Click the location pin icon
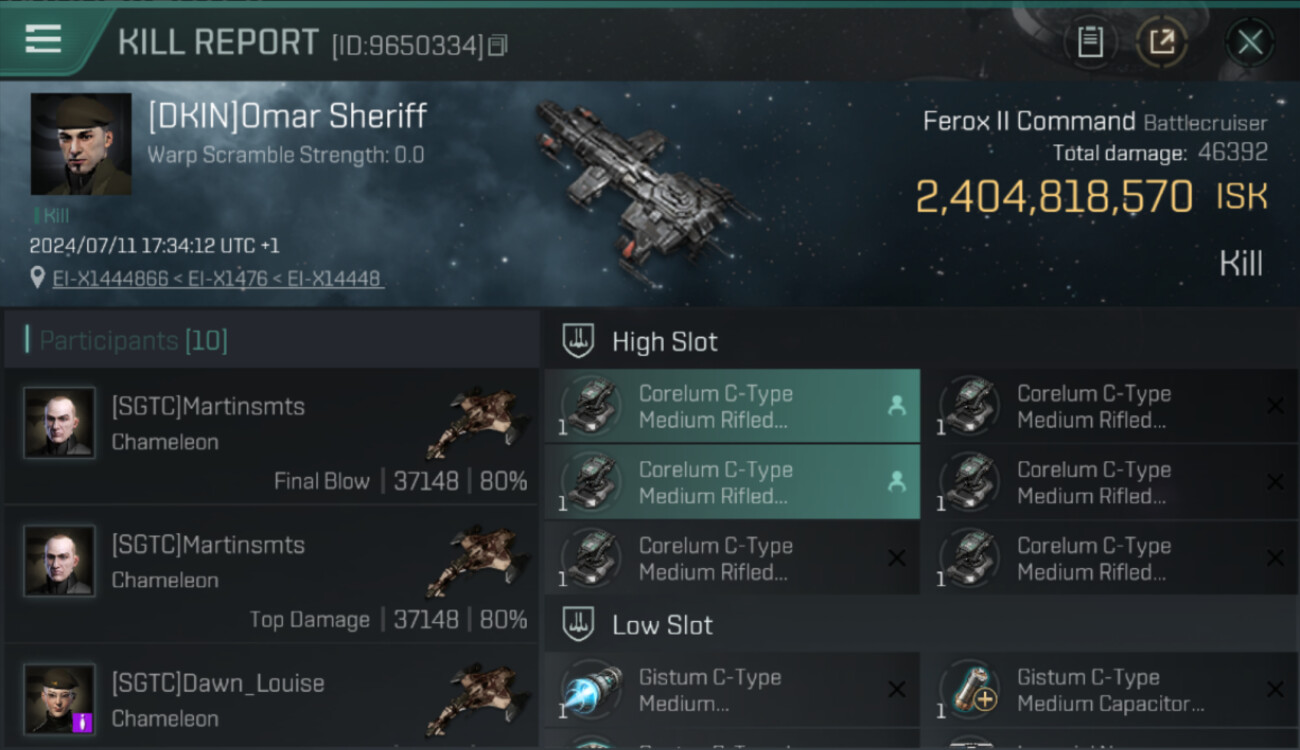The image size is (1300, 750). pyautogui.click(x=38, y=278)
